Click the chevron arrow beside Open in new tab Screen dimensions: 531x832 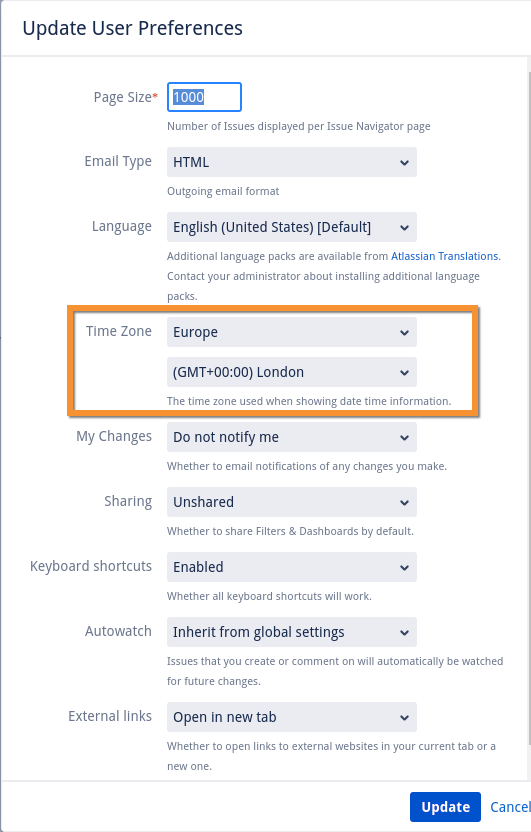404,718
